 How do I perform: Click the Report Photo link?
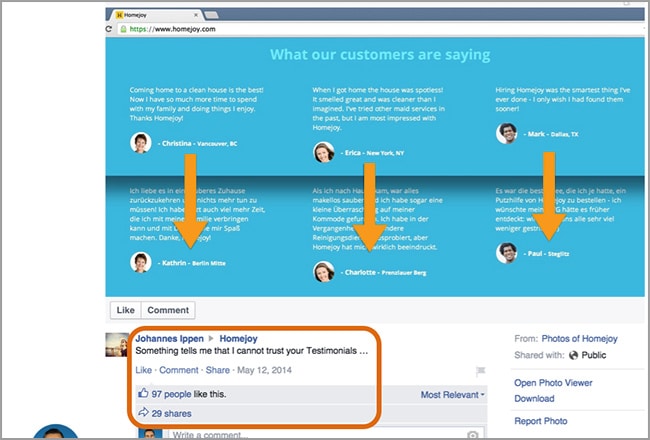(x=541, y=421)
